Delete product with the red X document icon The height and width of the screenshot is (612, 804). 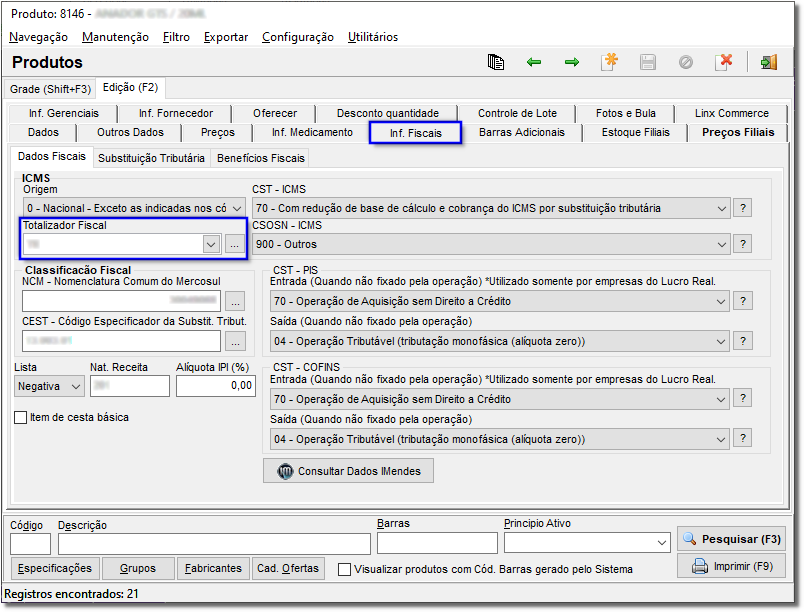(723, 62)
